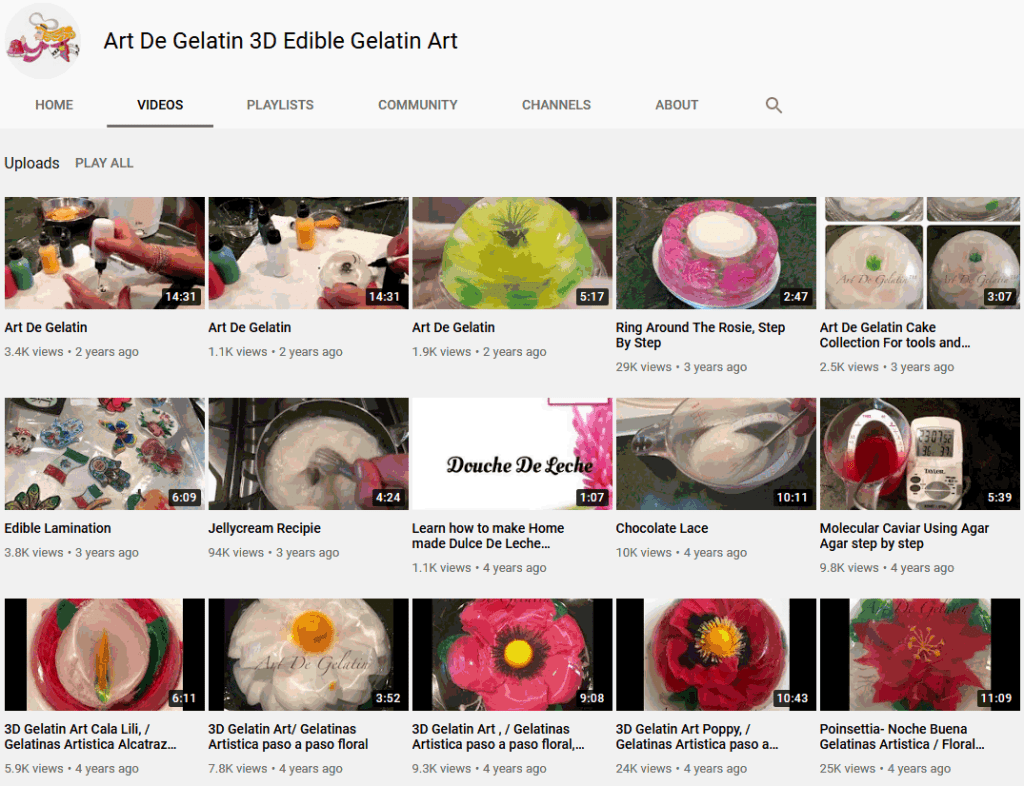Open the Jellycream Recipie video thumbnail
Viewport: 1024px width, 786px height.
[307, 452]
